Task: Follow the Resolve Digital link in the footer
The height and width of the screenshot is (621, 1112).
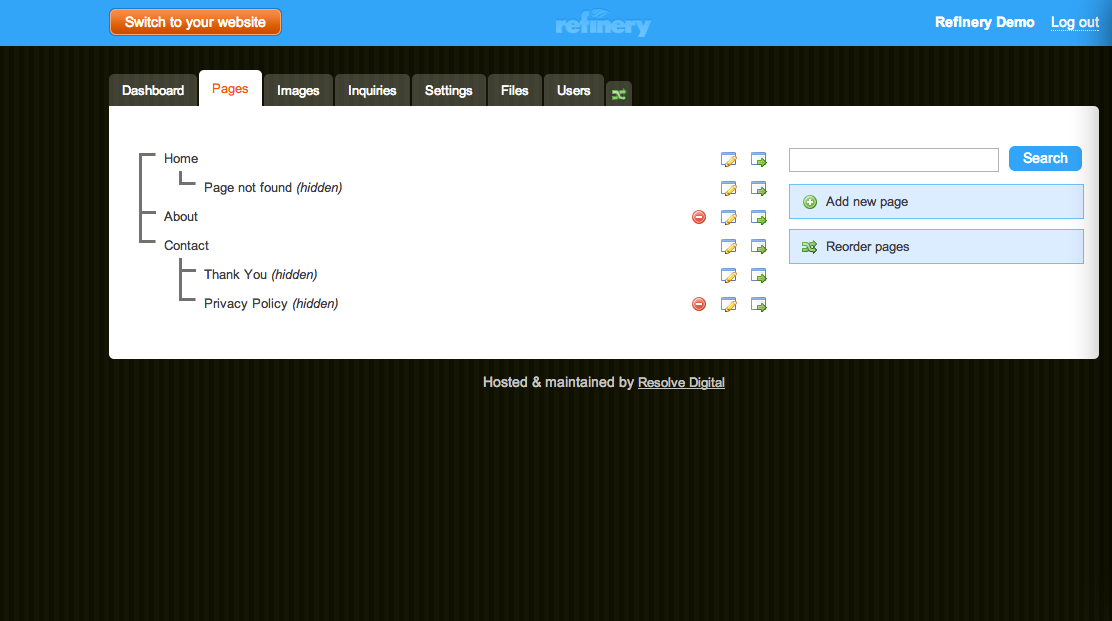Action: tap(681, 382)
